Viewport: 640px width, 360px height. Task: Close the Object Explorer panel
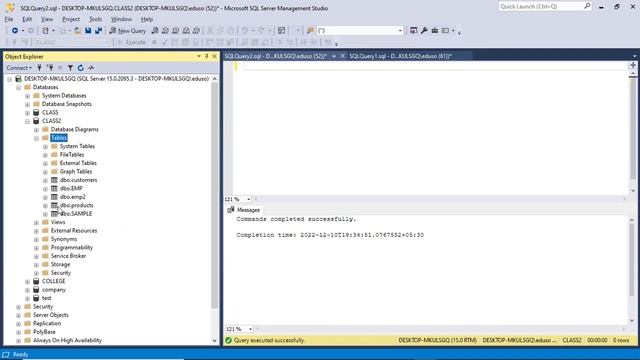[214, 56]
